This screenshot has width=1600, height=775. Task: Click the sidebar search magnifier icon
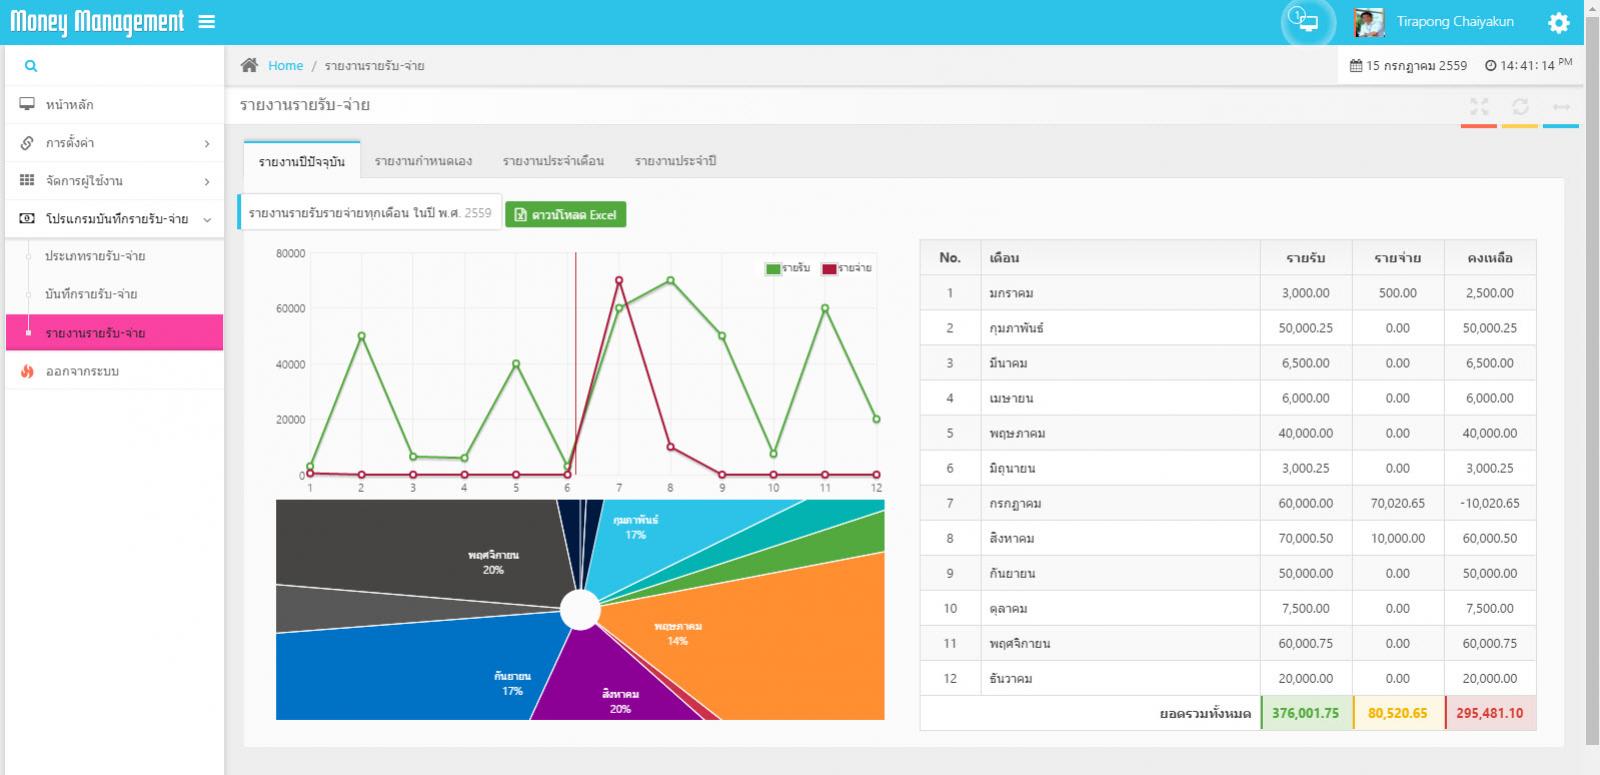click(x=31, y=66)
